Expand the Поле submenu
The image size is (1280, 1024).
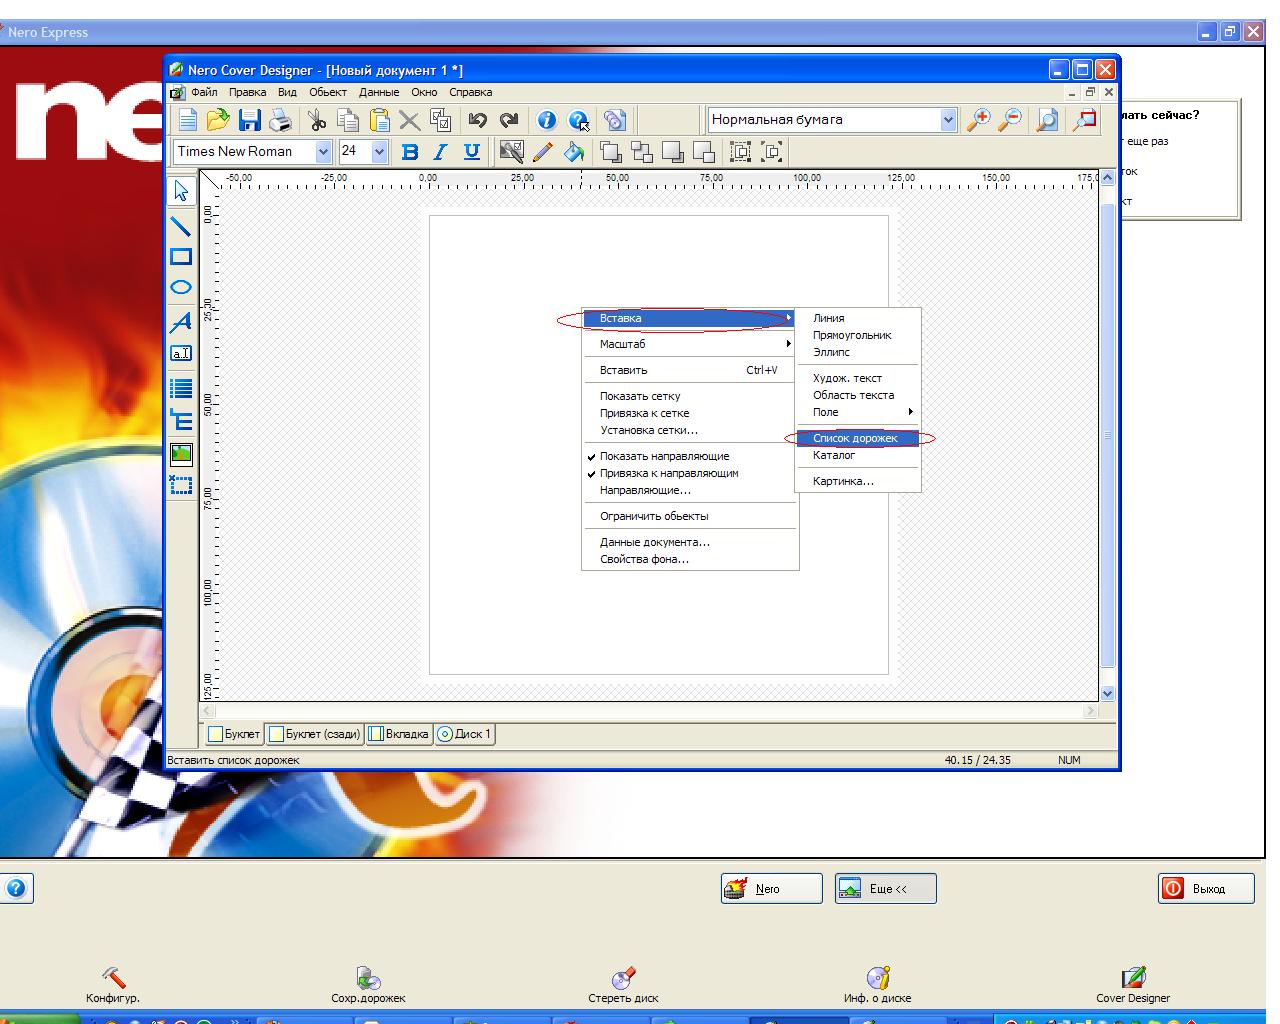pyautogui.click(x=858, y=412)
